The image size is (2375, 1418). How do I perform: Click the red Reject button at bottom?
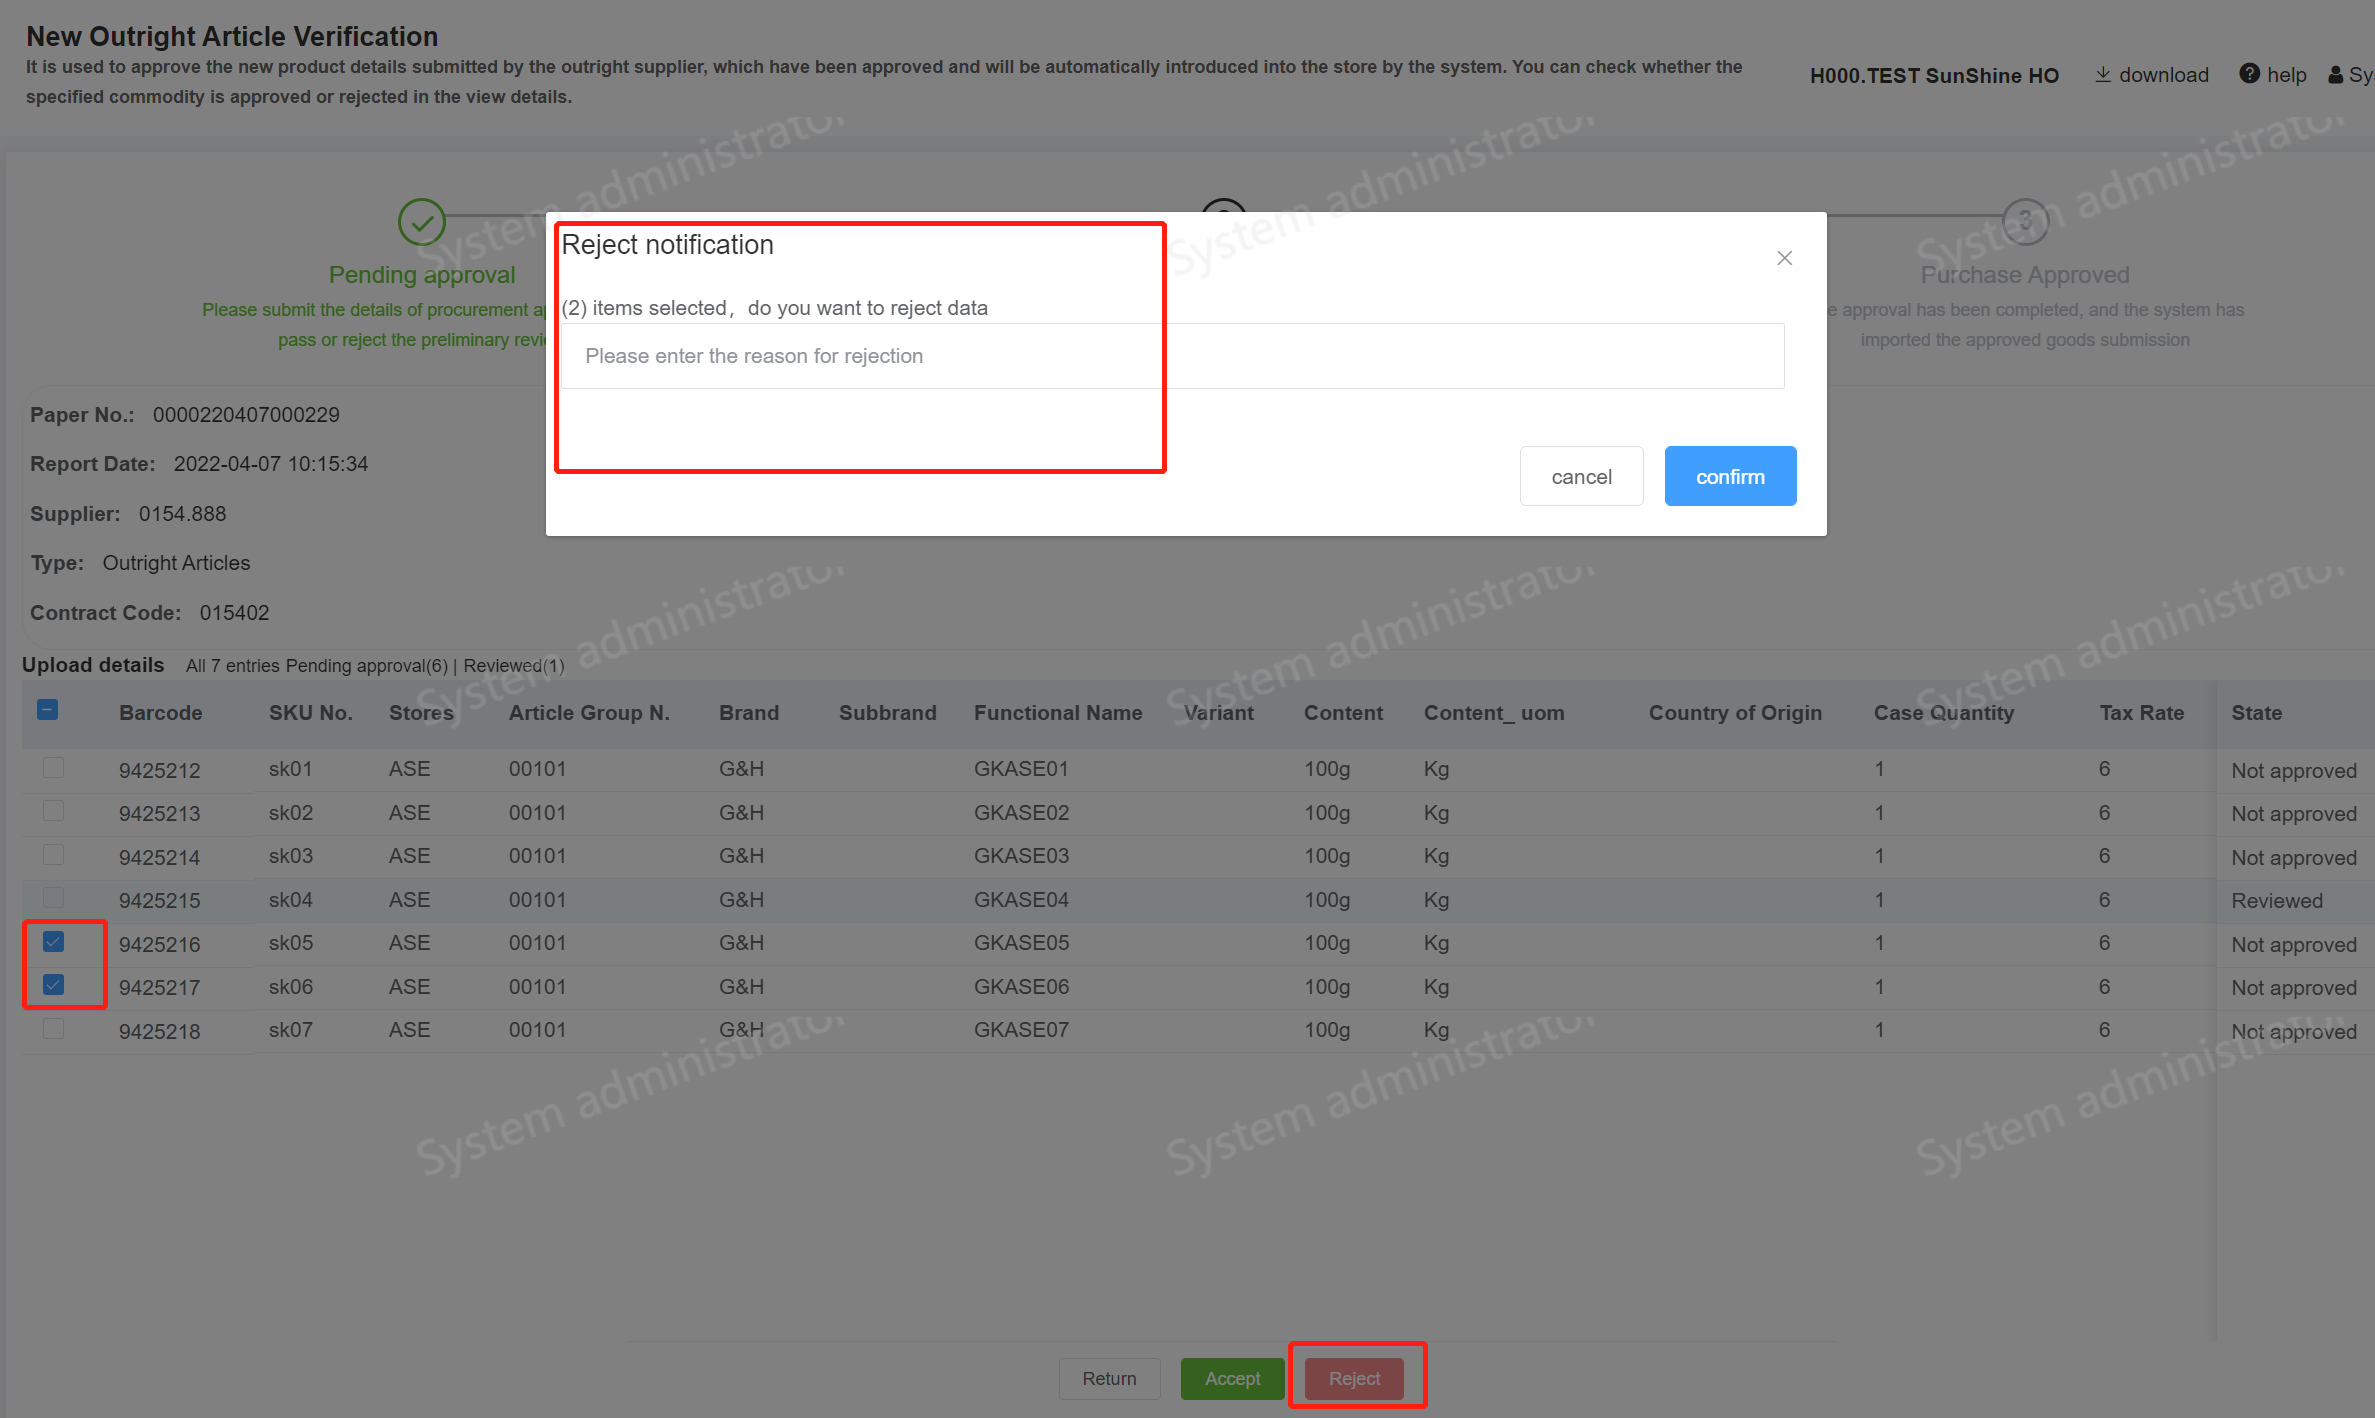click(x=1354, y=1378)
